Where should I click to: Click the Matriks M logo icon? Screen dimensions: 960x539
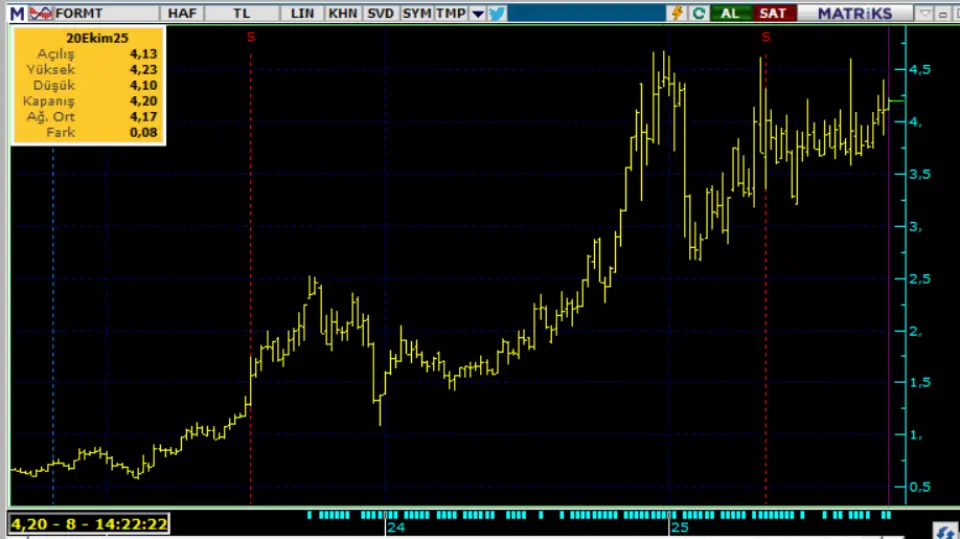(17, 13)
